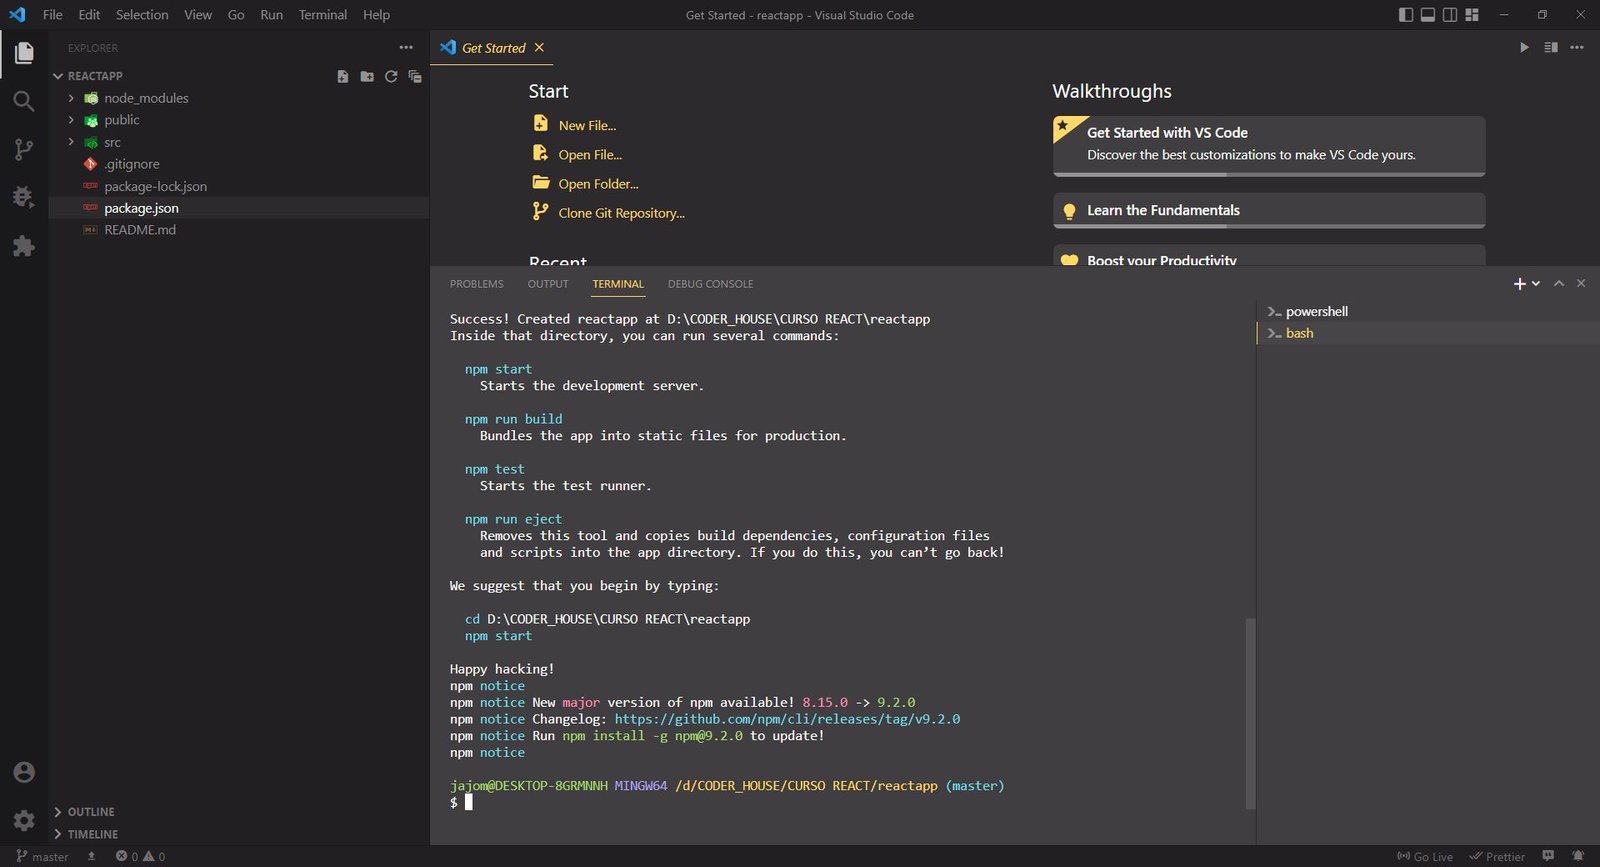This screenshot has width=1600, height=867.
Task: Click the Run play icon in editor toolbar
Action: (x=1524, y=47)
